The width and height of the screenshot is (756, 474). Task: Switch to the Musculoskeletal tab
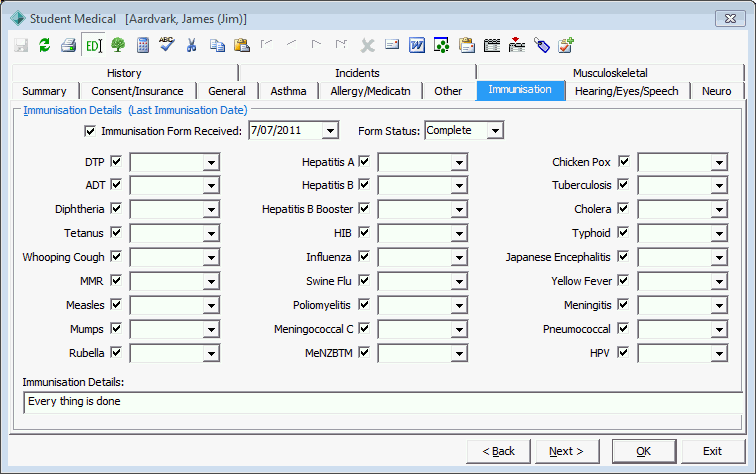coord(610,73)
